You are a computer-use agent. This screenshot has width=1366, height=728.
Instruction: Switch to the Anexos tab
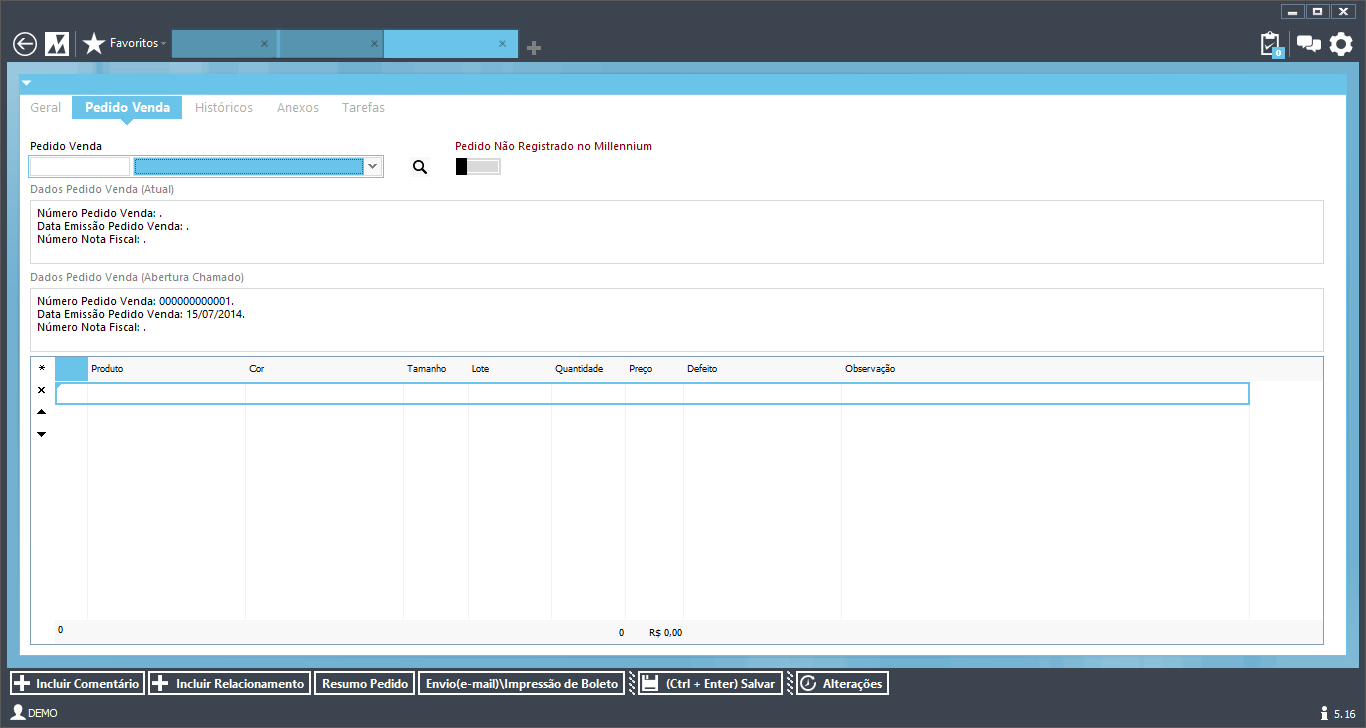[298, 108]
